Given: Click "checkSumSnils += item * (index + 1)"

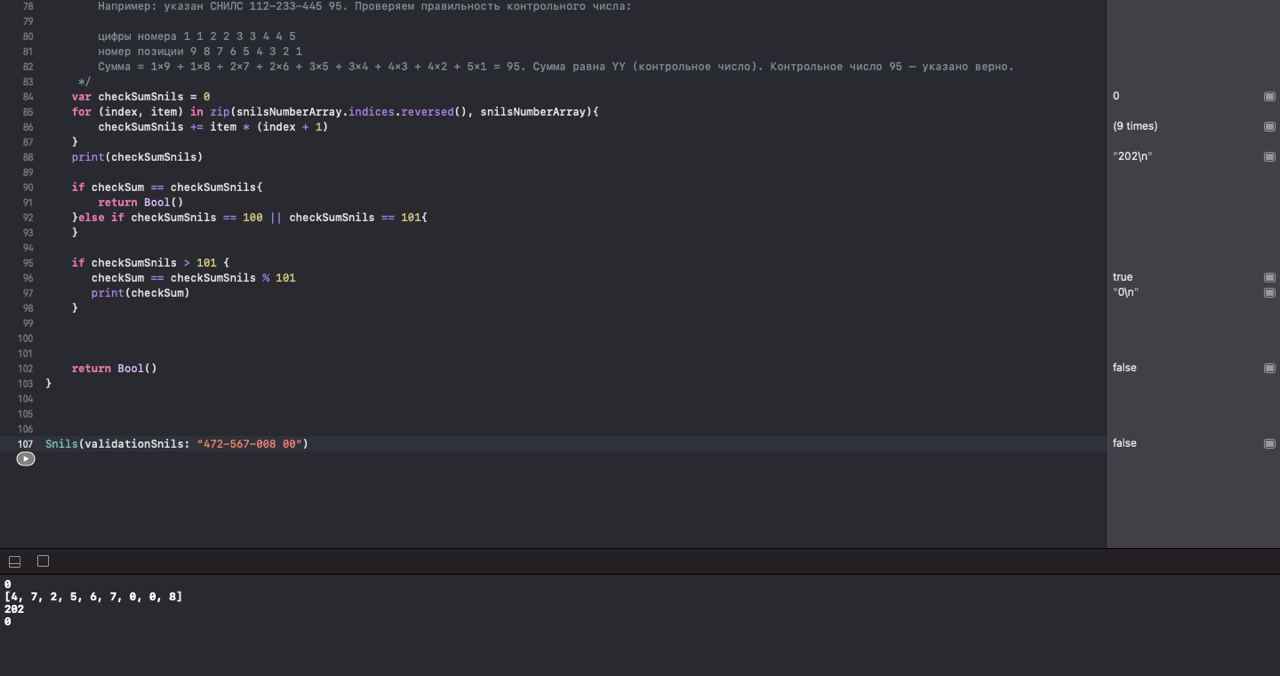Looking at the screenshot, I should click(213, 127).
